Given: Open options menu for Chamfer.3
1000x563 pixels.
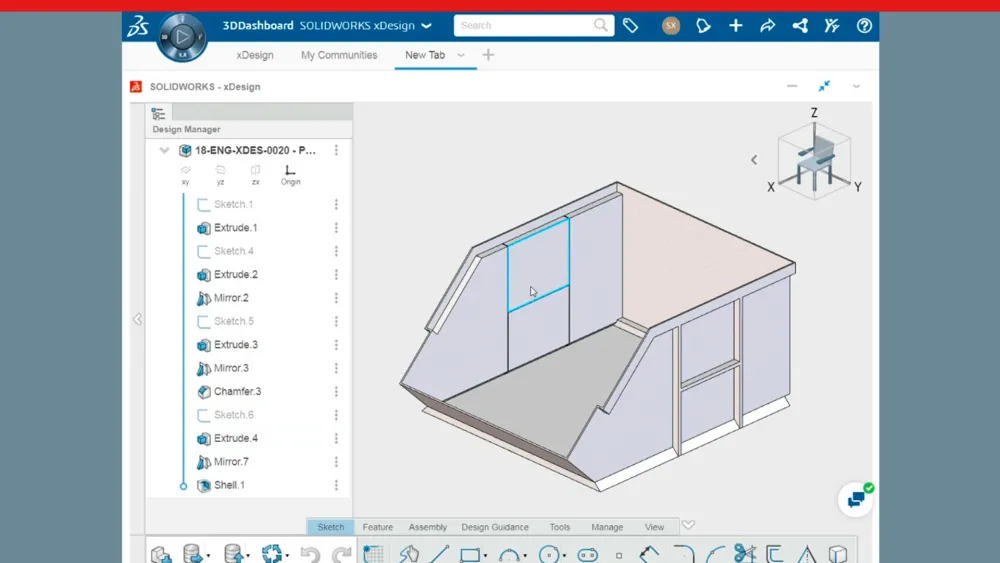Looking at the screenshot, I should point(336,391).
